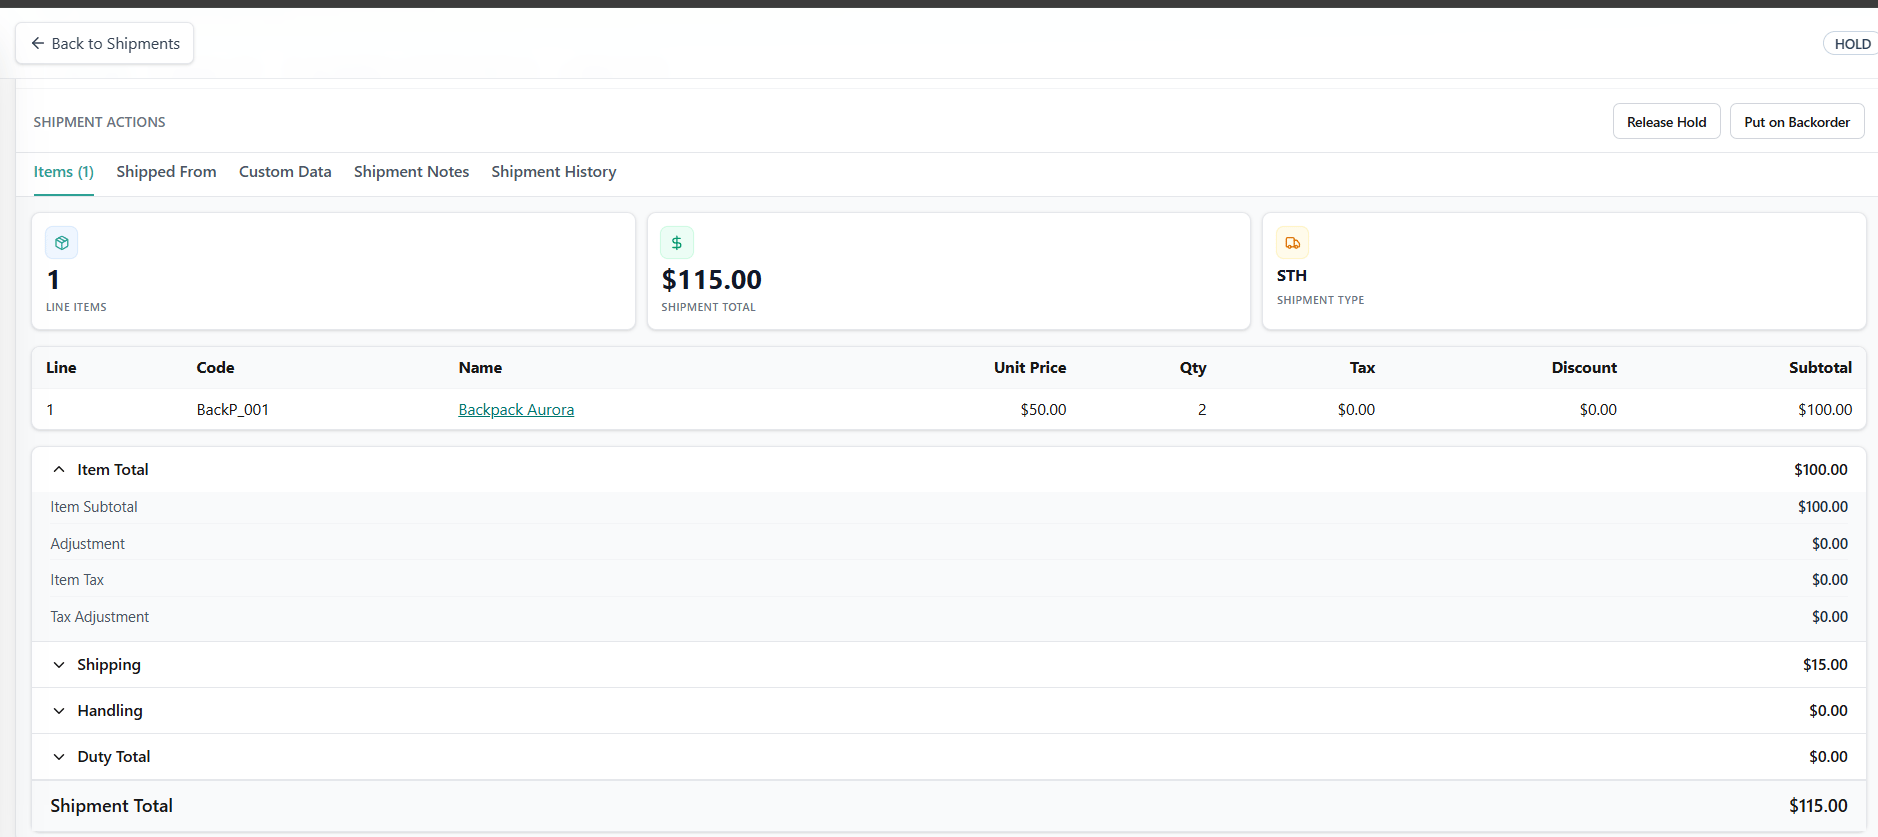This screenshot has height=837, width=1878.
Task: Release the hold on this shipment
Action: click(1666, 122)
